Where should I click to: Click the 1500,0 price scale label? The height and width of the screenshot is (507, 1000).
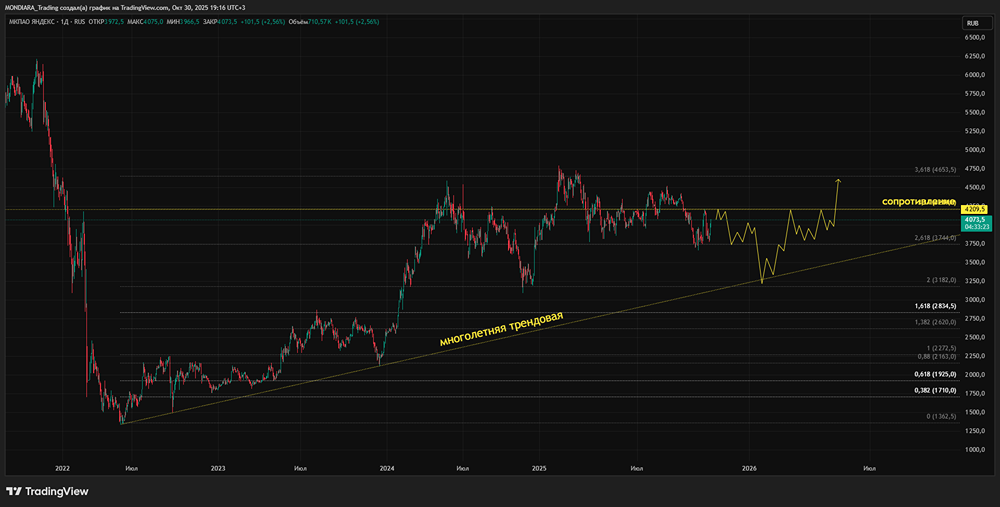pos(976,412)
